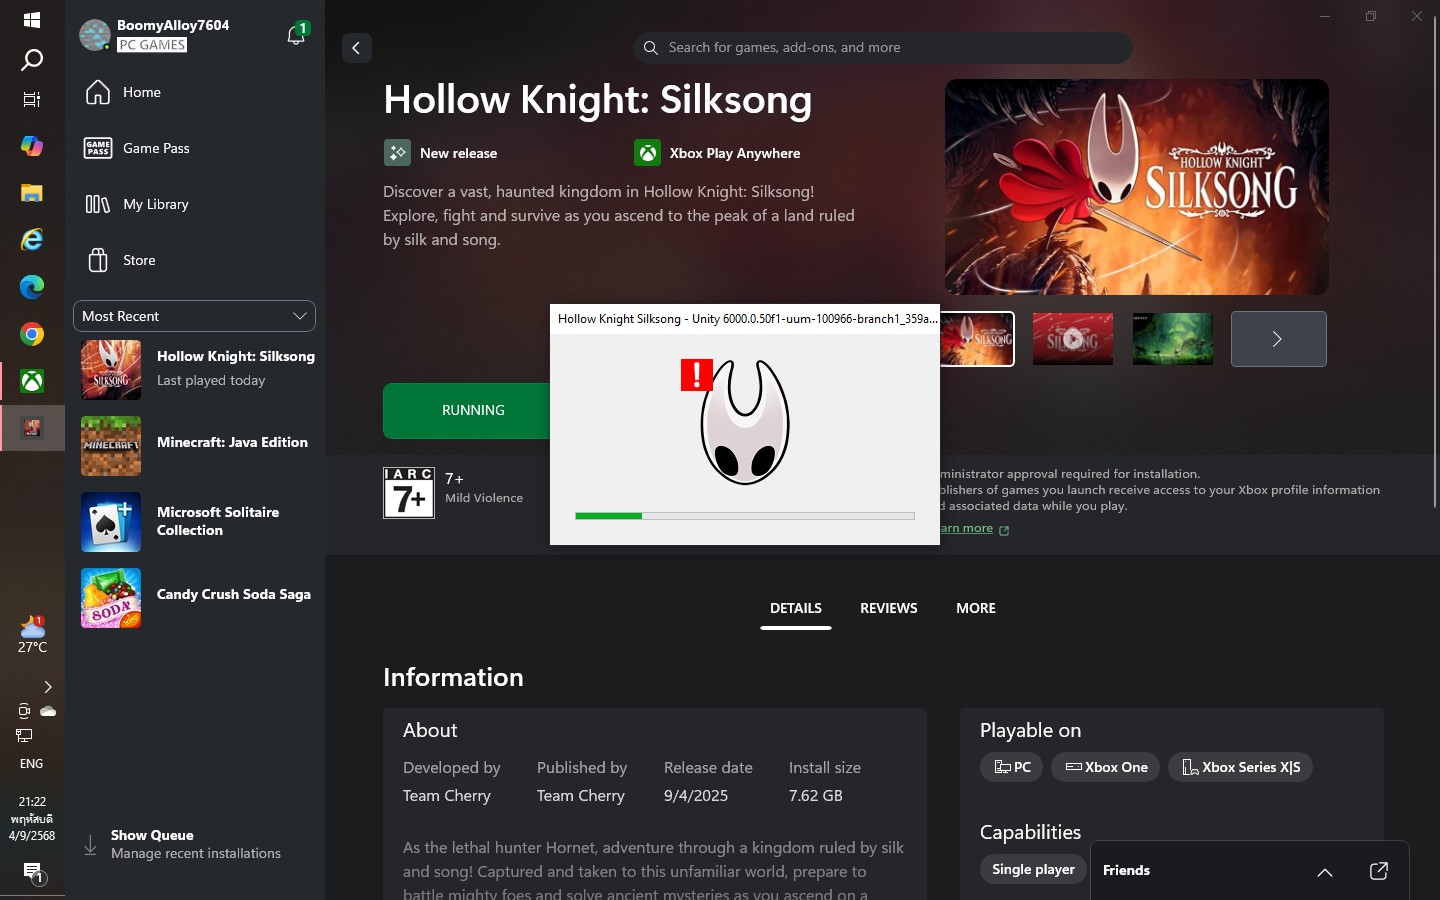Open Task View on the taskbar

click(x=32, y=99)
